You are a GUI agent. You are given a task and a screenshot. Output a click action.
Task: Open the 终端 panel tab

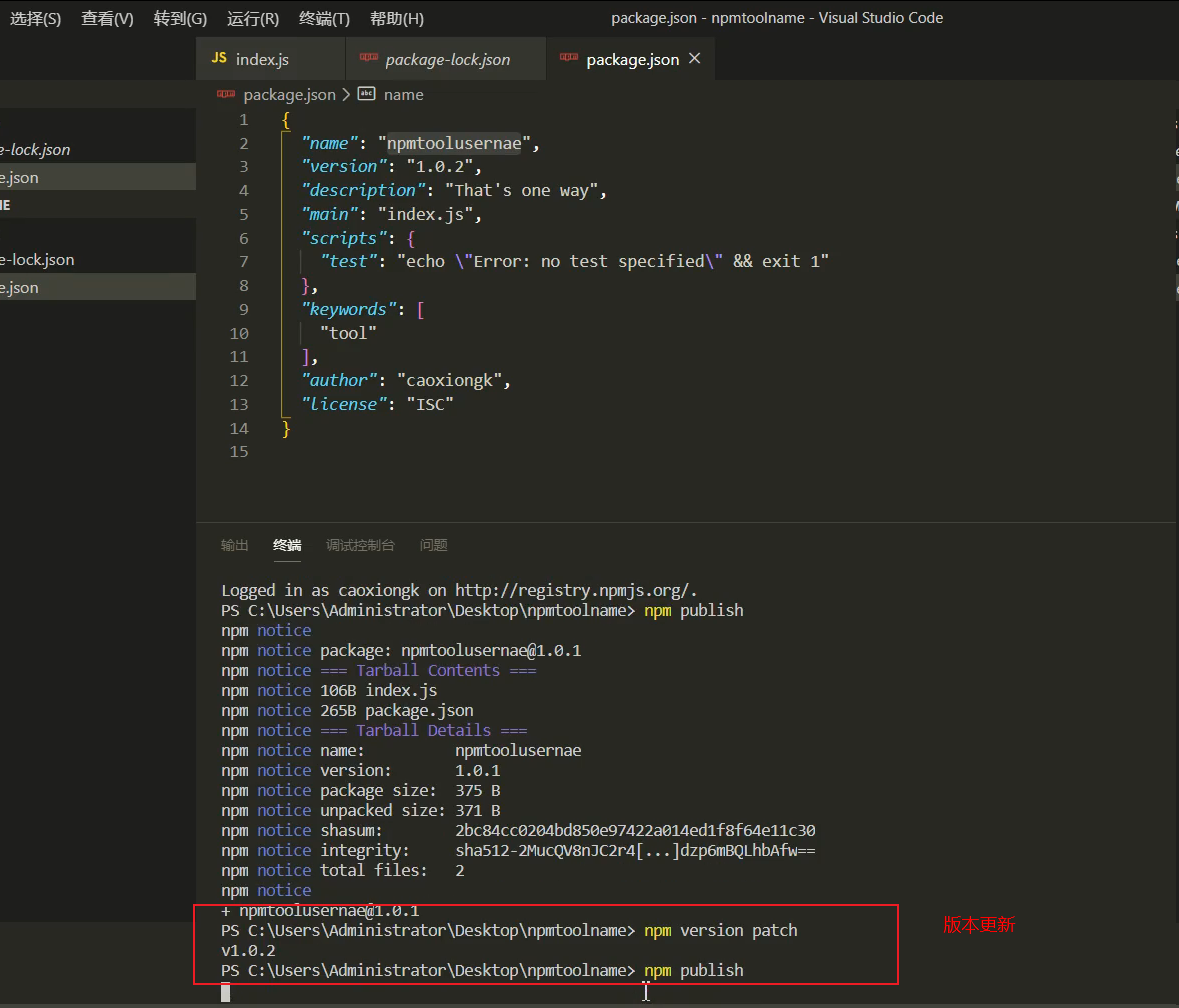click(287, 545)
